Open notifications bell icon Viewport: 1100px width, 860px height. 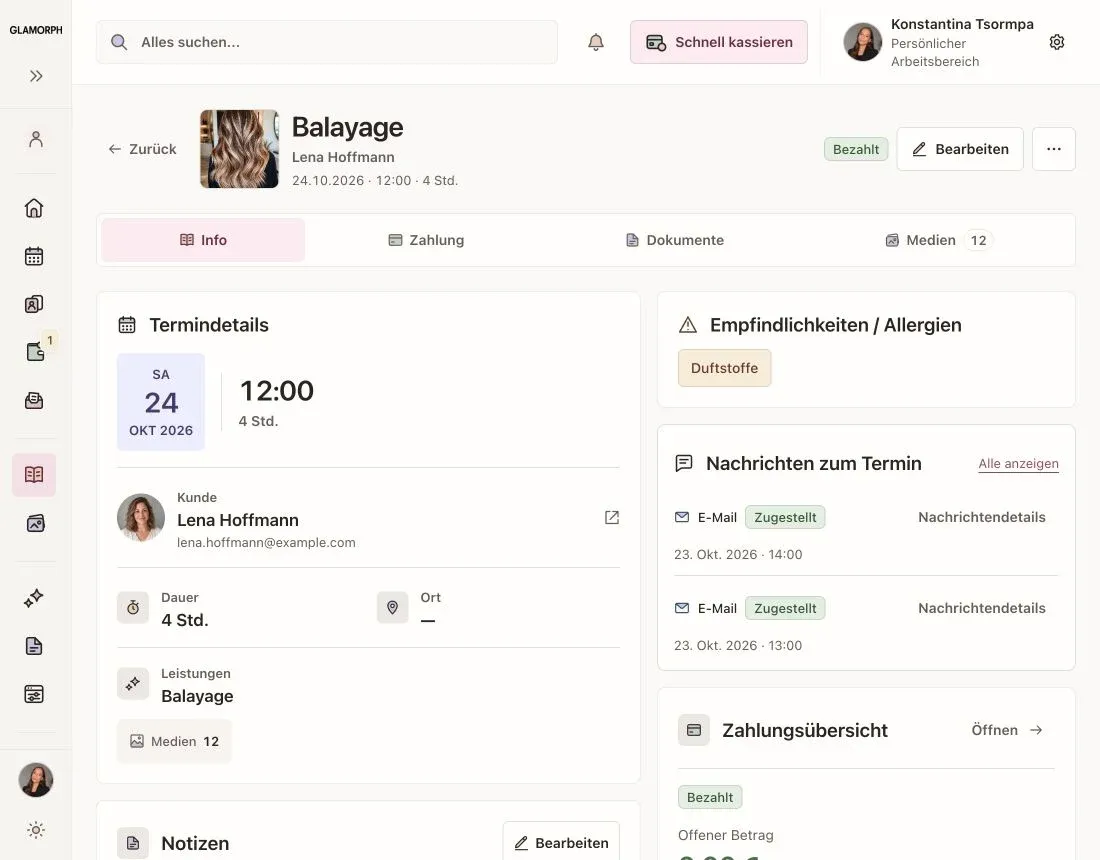[x=596, y=42]
